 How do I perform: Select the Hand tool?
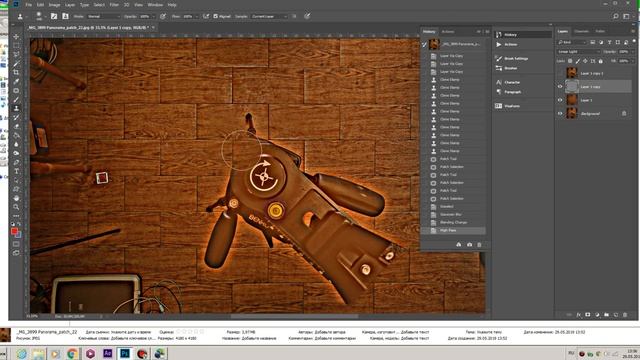(16, 198)
